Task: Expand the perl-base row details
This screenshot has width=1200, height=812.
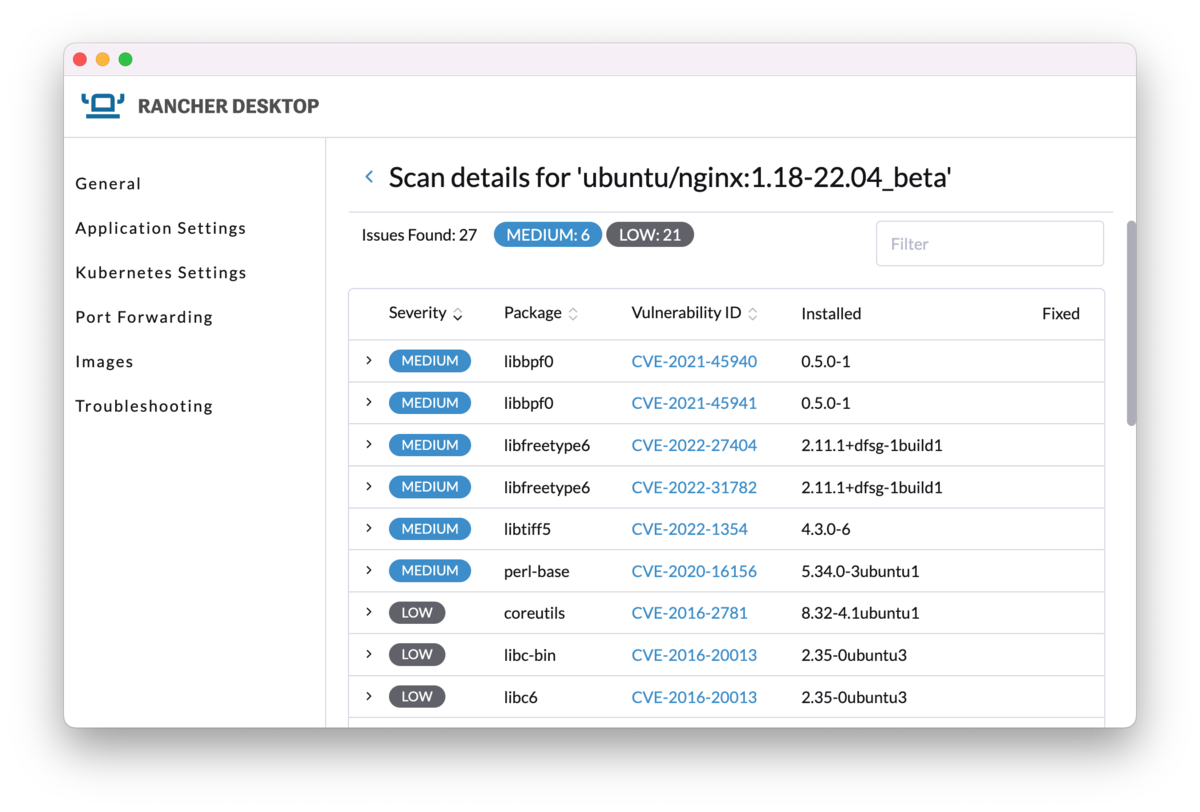Action: (x=369, y=570)
